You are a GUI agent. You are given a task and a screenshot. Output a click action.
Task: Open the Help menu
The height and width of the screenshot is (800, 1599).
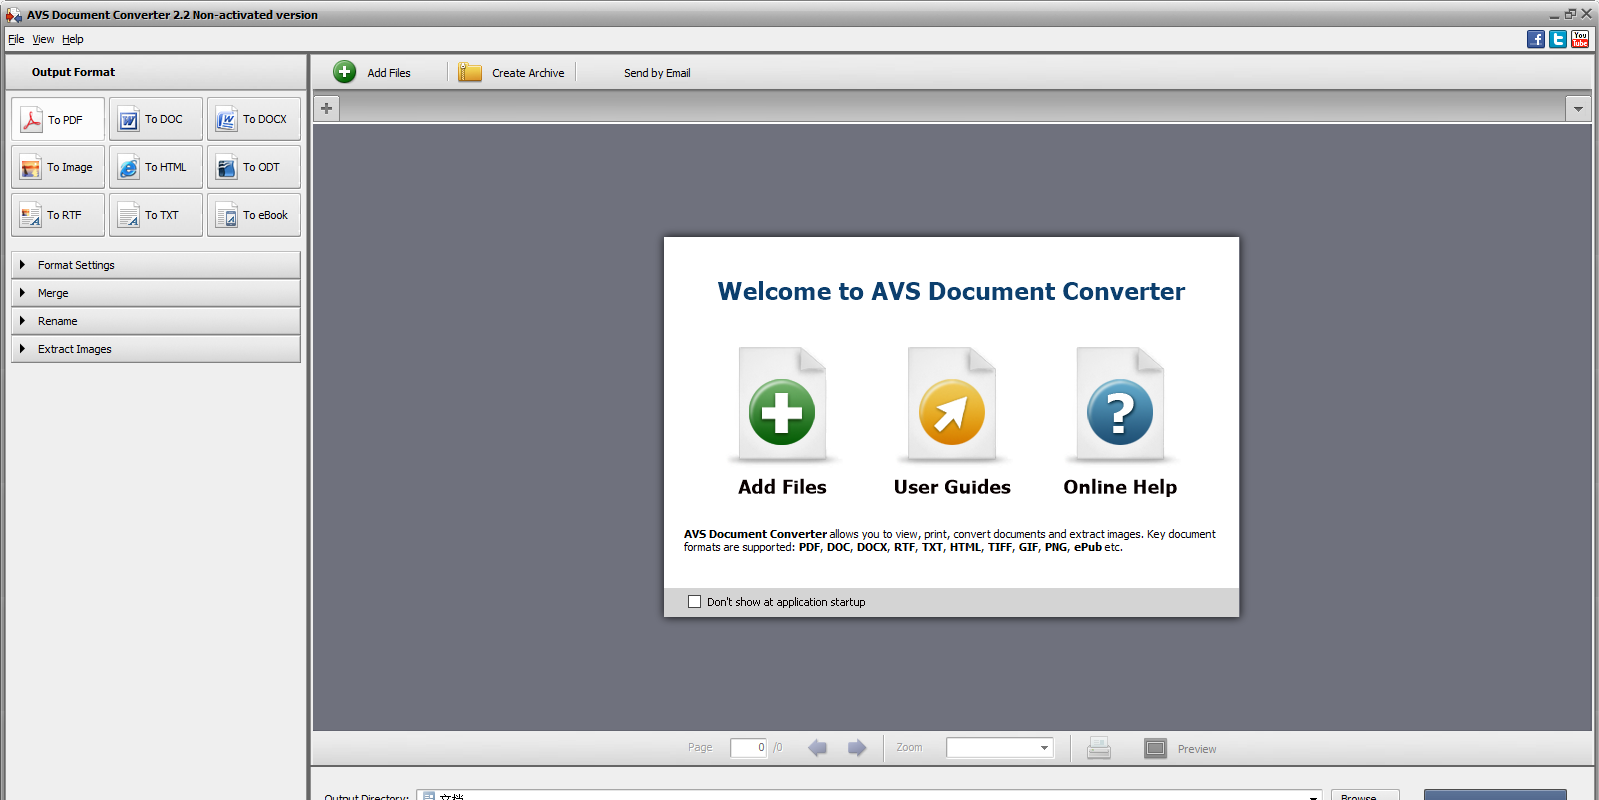point(73,39)
